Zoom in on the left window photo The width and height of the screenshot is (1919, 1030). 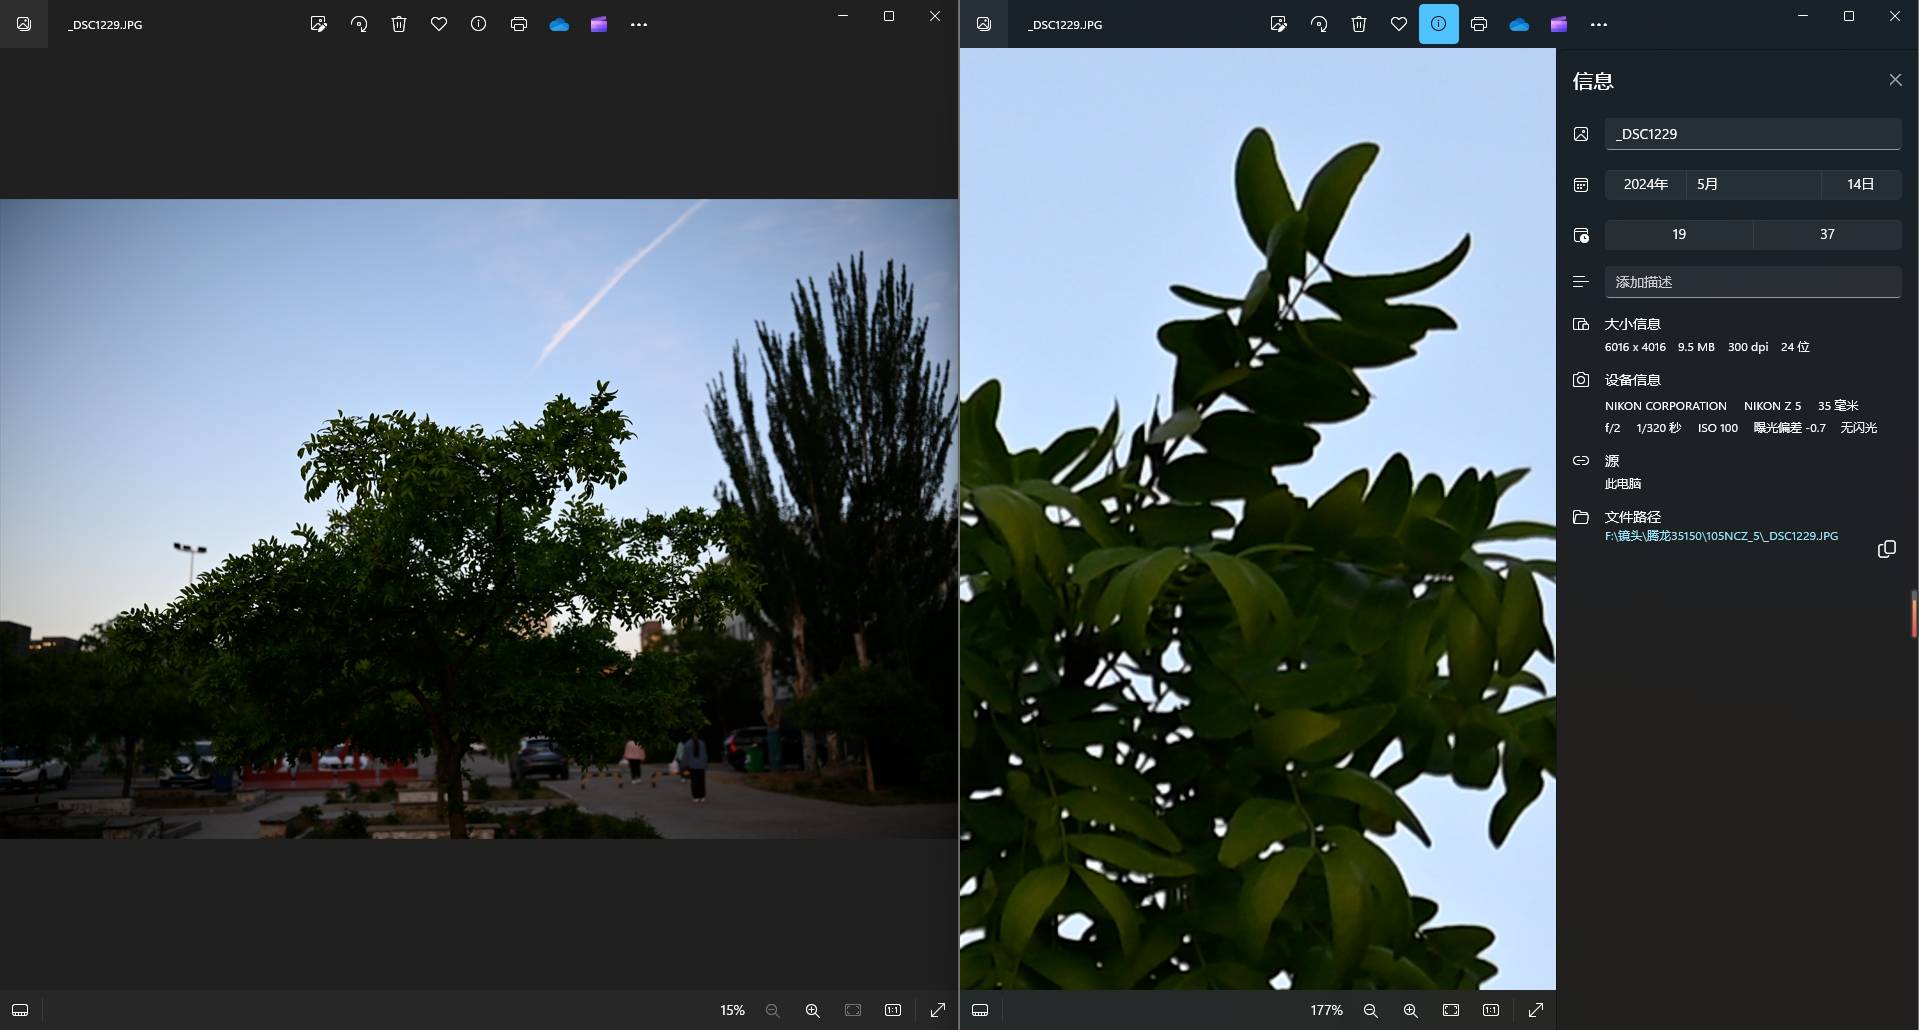813,1010
